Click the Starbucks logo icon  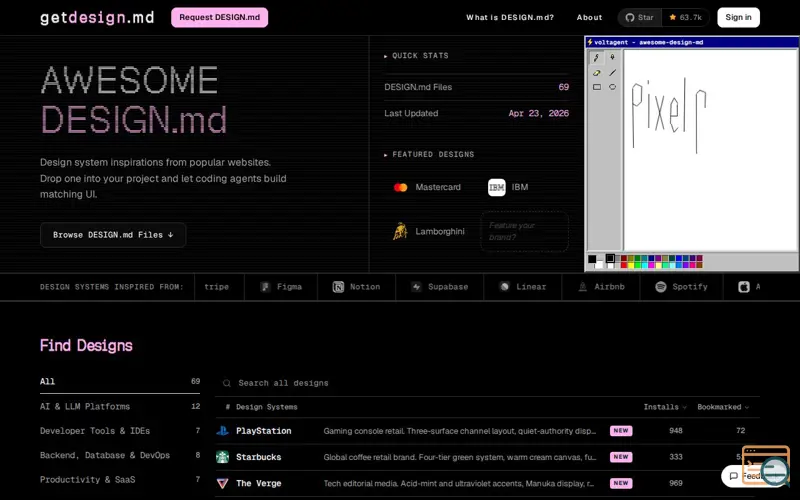click(x=222, y=457)
